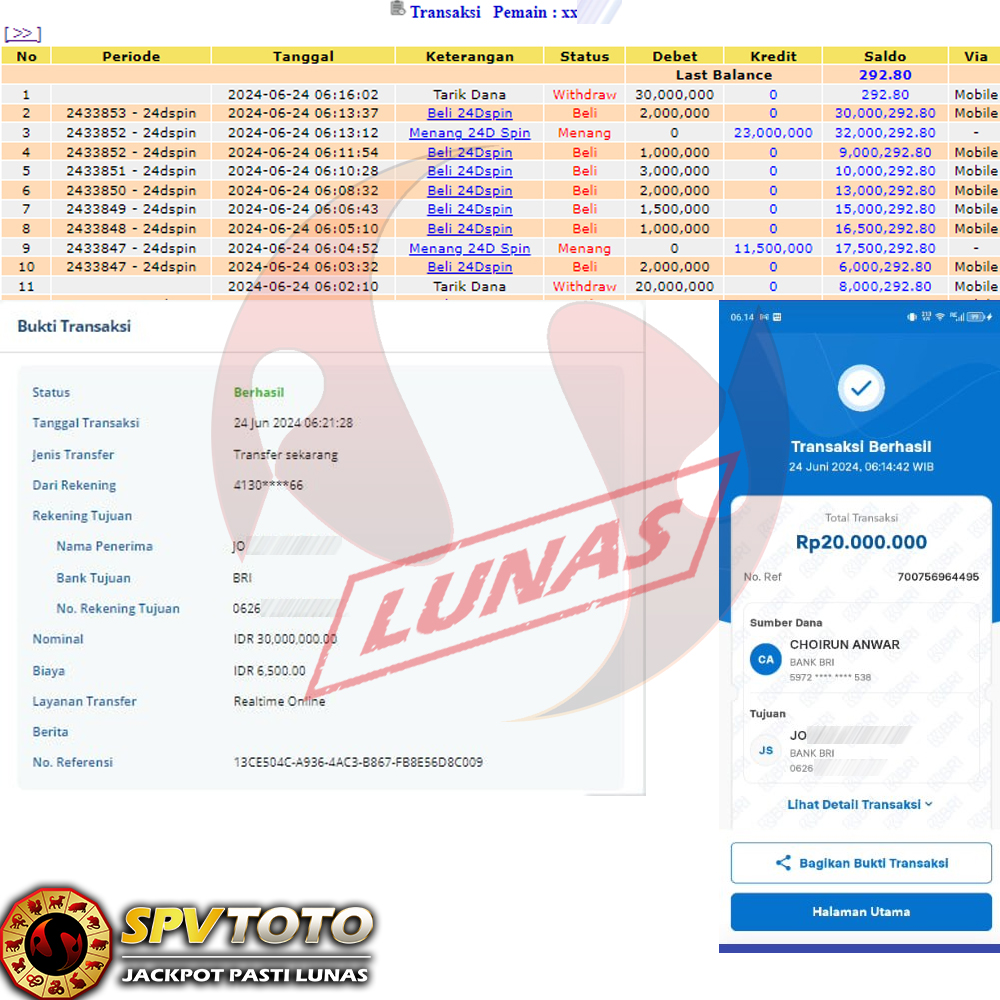
Task: Click Beli 24Dspin link for period 2433849
Action: tap(469, 209)
